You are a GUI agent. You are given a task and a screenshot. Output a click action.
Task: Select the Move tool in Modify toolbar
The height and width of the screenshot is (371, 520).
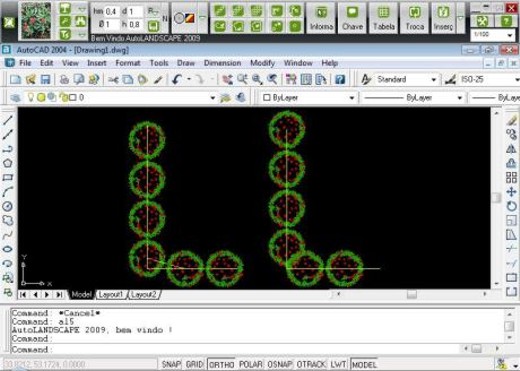click(x=511, y=192)
